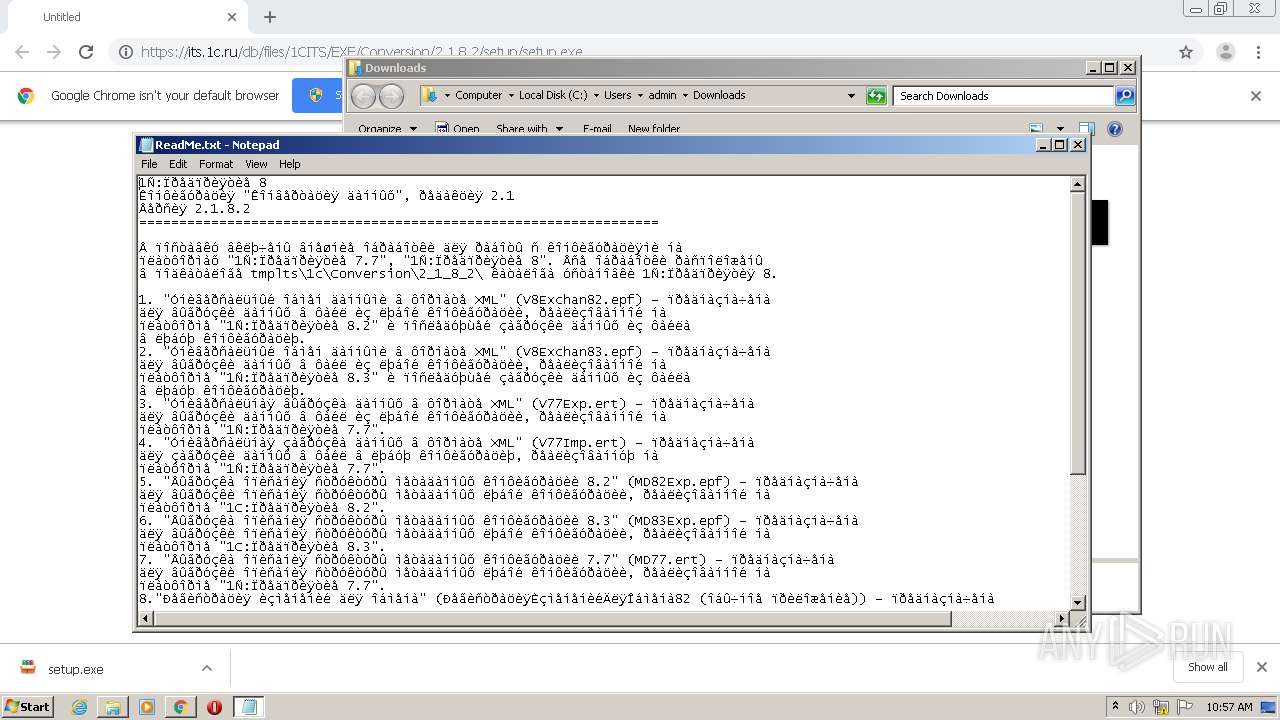Go back in Chrome
This screenshot has height=720, width=1280.
tap(22, 52)
